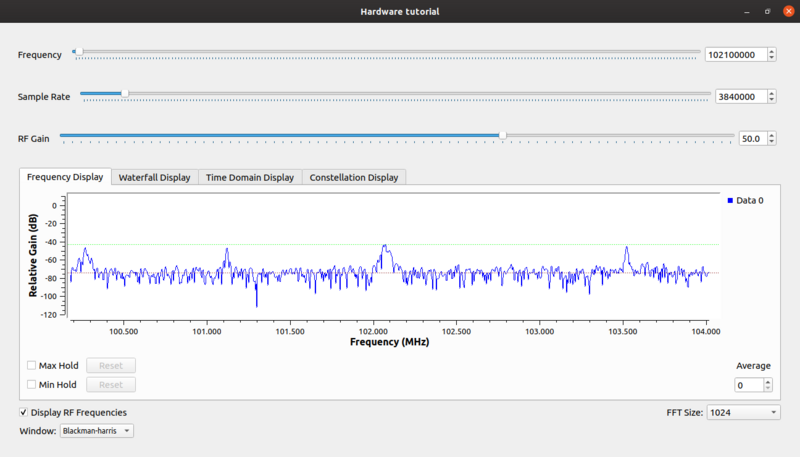Select the Frequency Display tab

pos(65,176)
